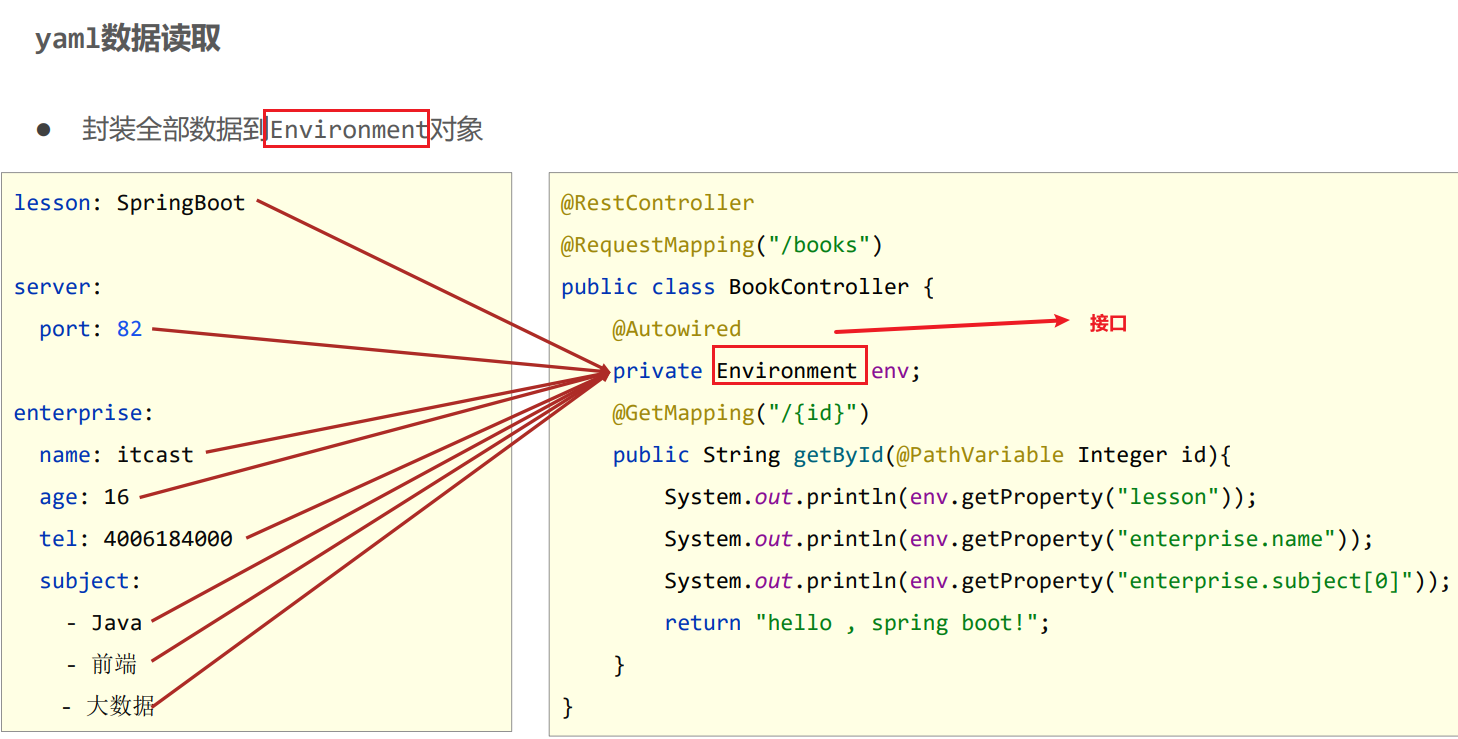Select the "/{id}" path string
This screenshot has height=739, width=1458.
pyautogui.click(x=813, y=413)
